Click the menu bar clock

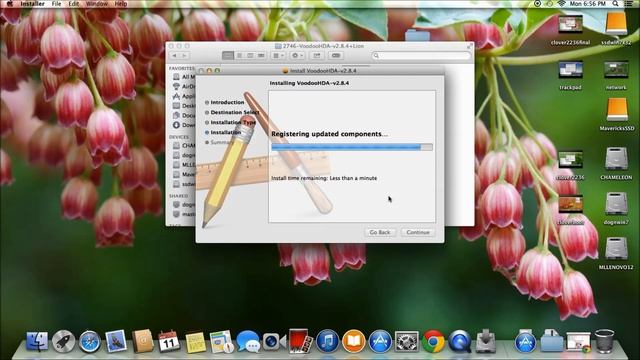(x=588, y=4)
